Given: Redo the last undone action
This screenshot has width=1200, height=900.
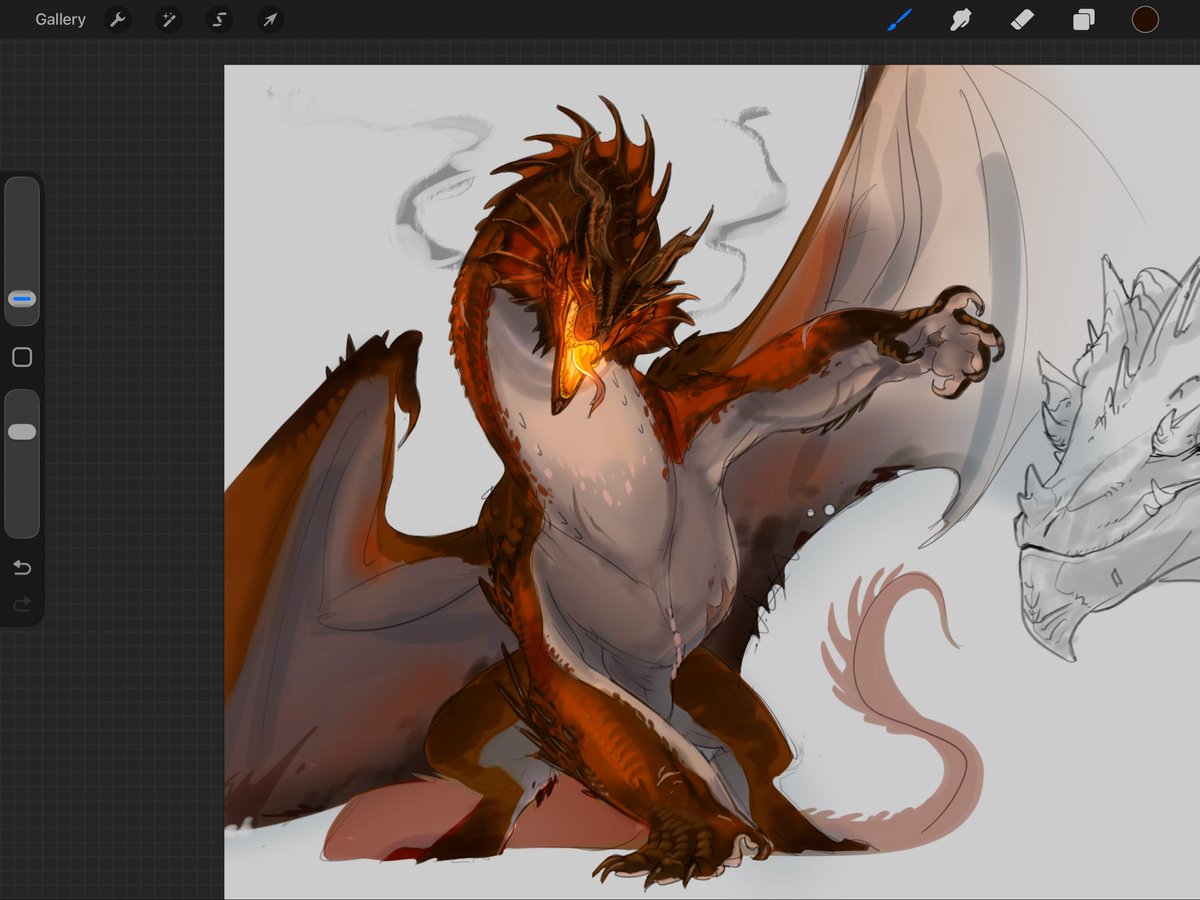Looking at the screenshot, I should [22, 604].
